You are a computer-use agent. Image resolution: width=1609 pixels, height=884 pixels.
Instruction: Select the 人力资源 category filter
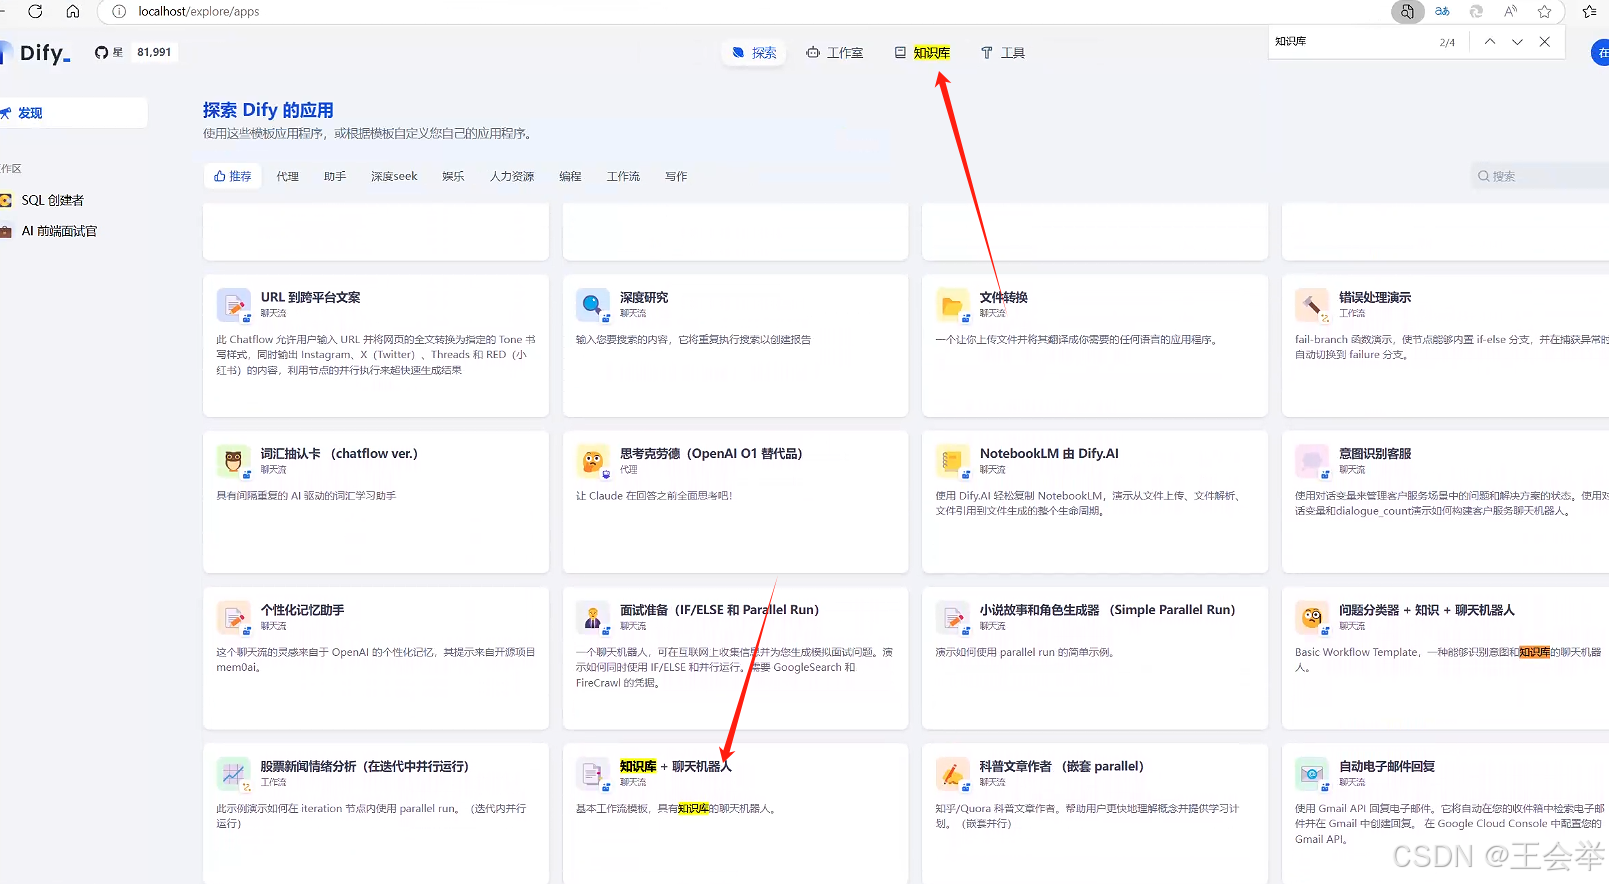512,176
